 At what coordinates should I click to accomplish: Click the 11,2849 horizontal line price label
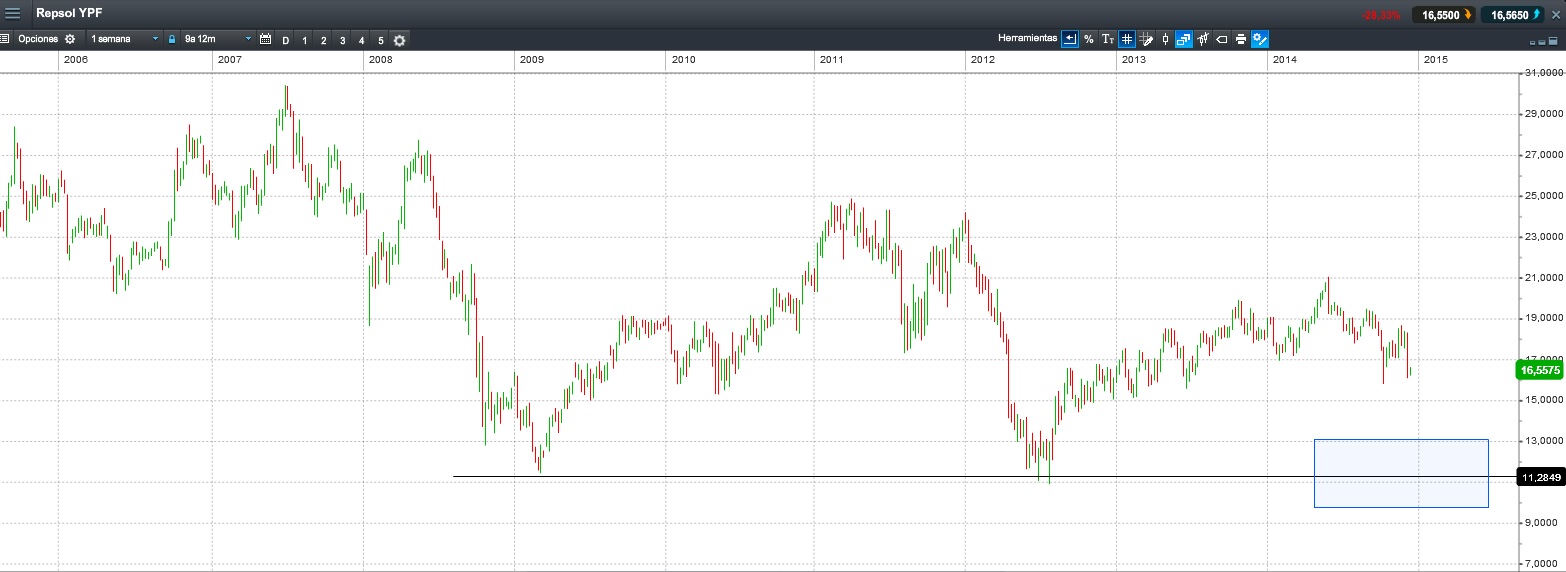point(1540,478)
